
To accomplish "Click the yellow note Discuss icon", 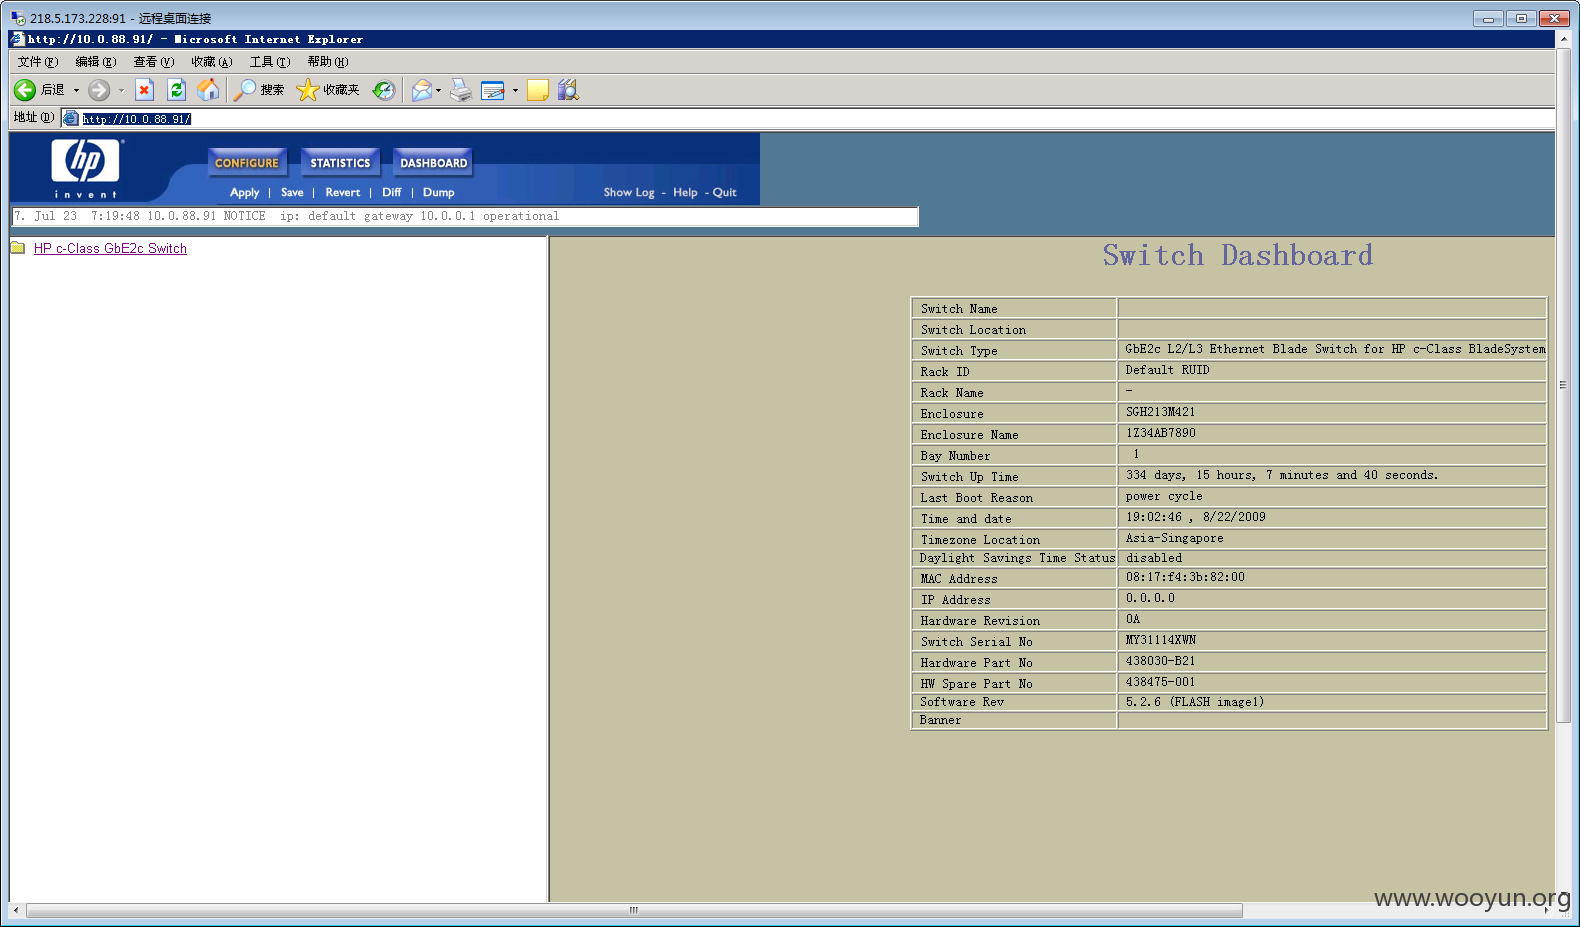I will click(x=538, y=90).
